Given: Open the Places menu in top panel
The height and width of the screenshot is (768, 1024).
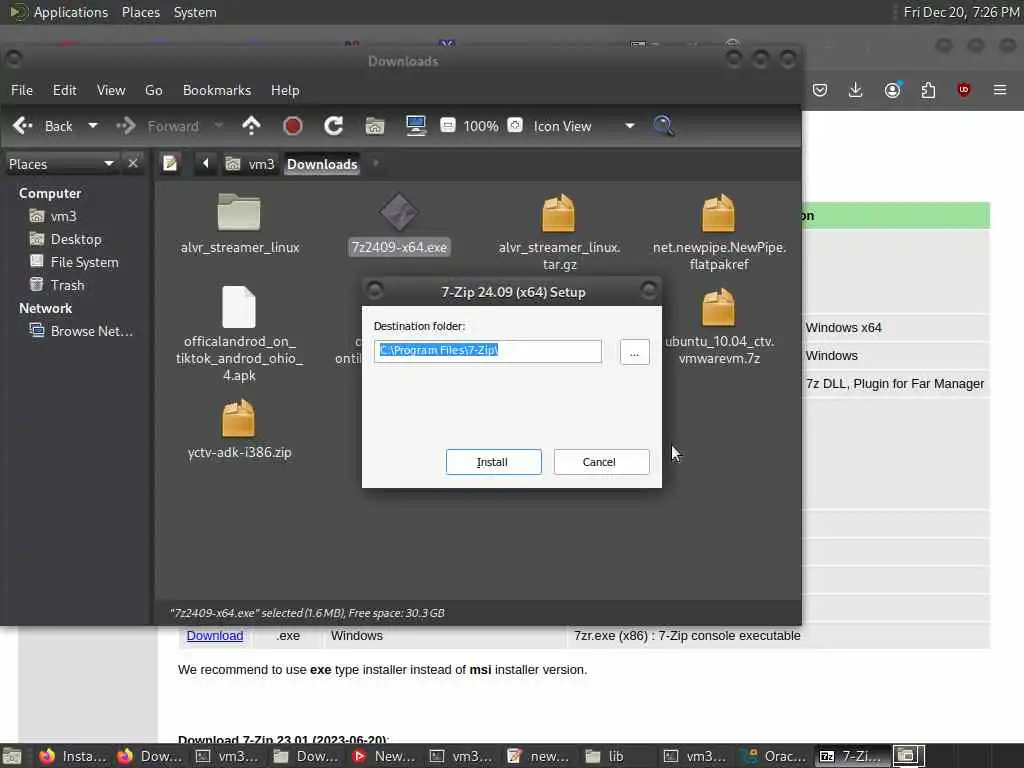Looking at the screenshot, I should 140,12.
